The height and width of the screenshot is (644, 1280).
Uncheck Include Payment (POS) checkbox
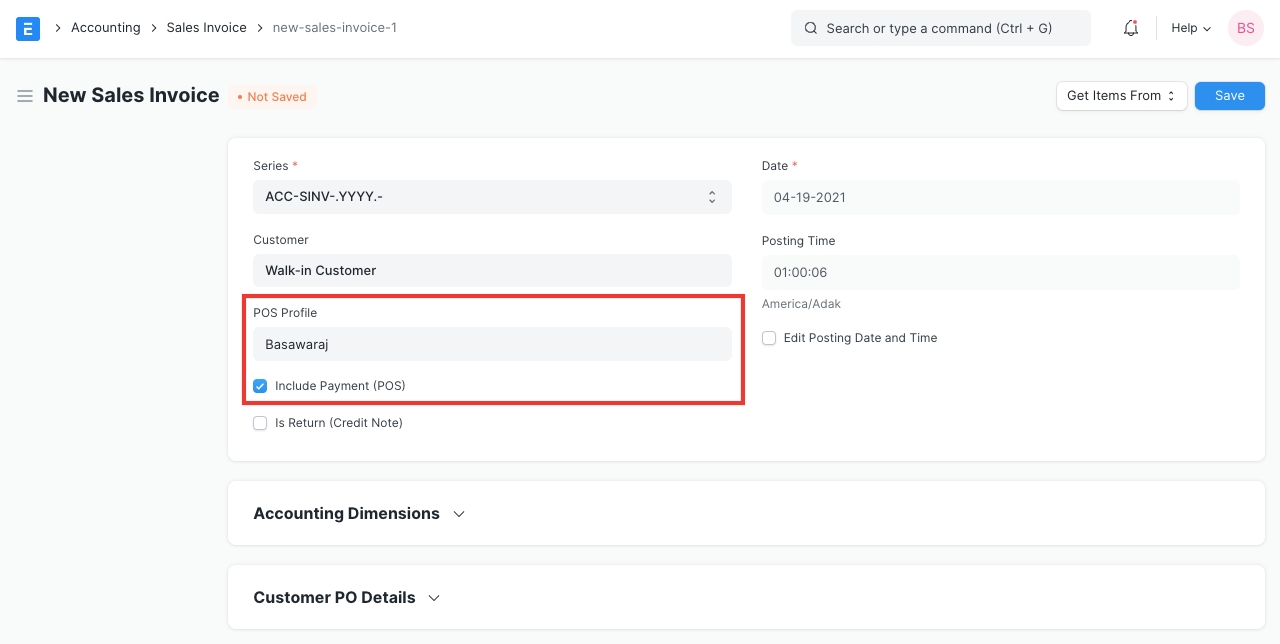click(x=260, y=386)
